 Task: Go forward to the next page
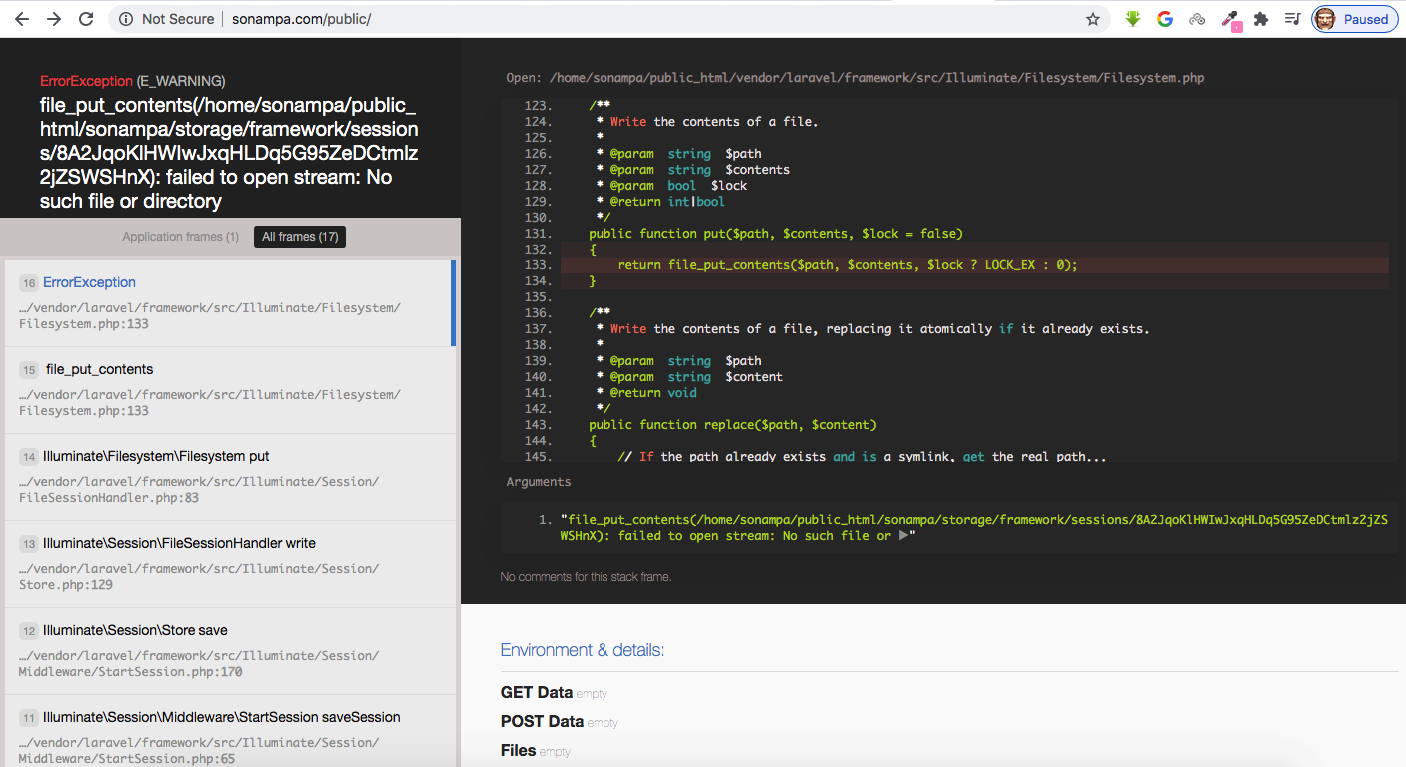click(54, 19)
